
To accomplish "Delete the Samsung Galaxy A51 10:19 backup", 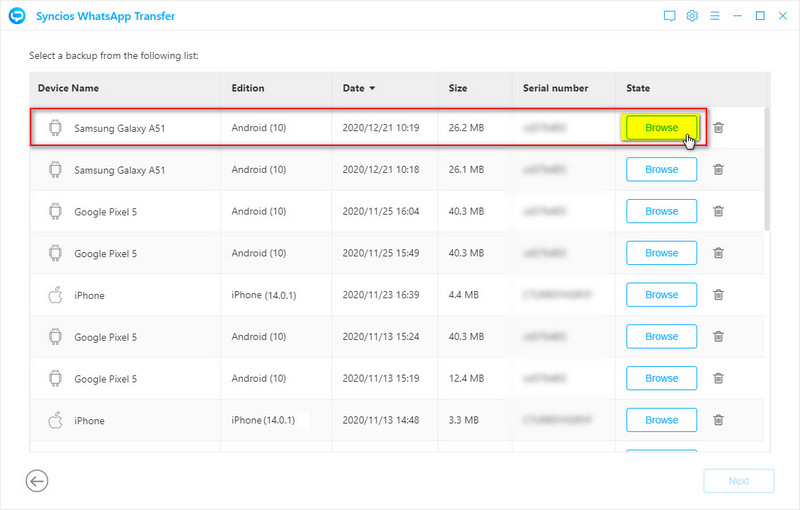I will [718, 128].
